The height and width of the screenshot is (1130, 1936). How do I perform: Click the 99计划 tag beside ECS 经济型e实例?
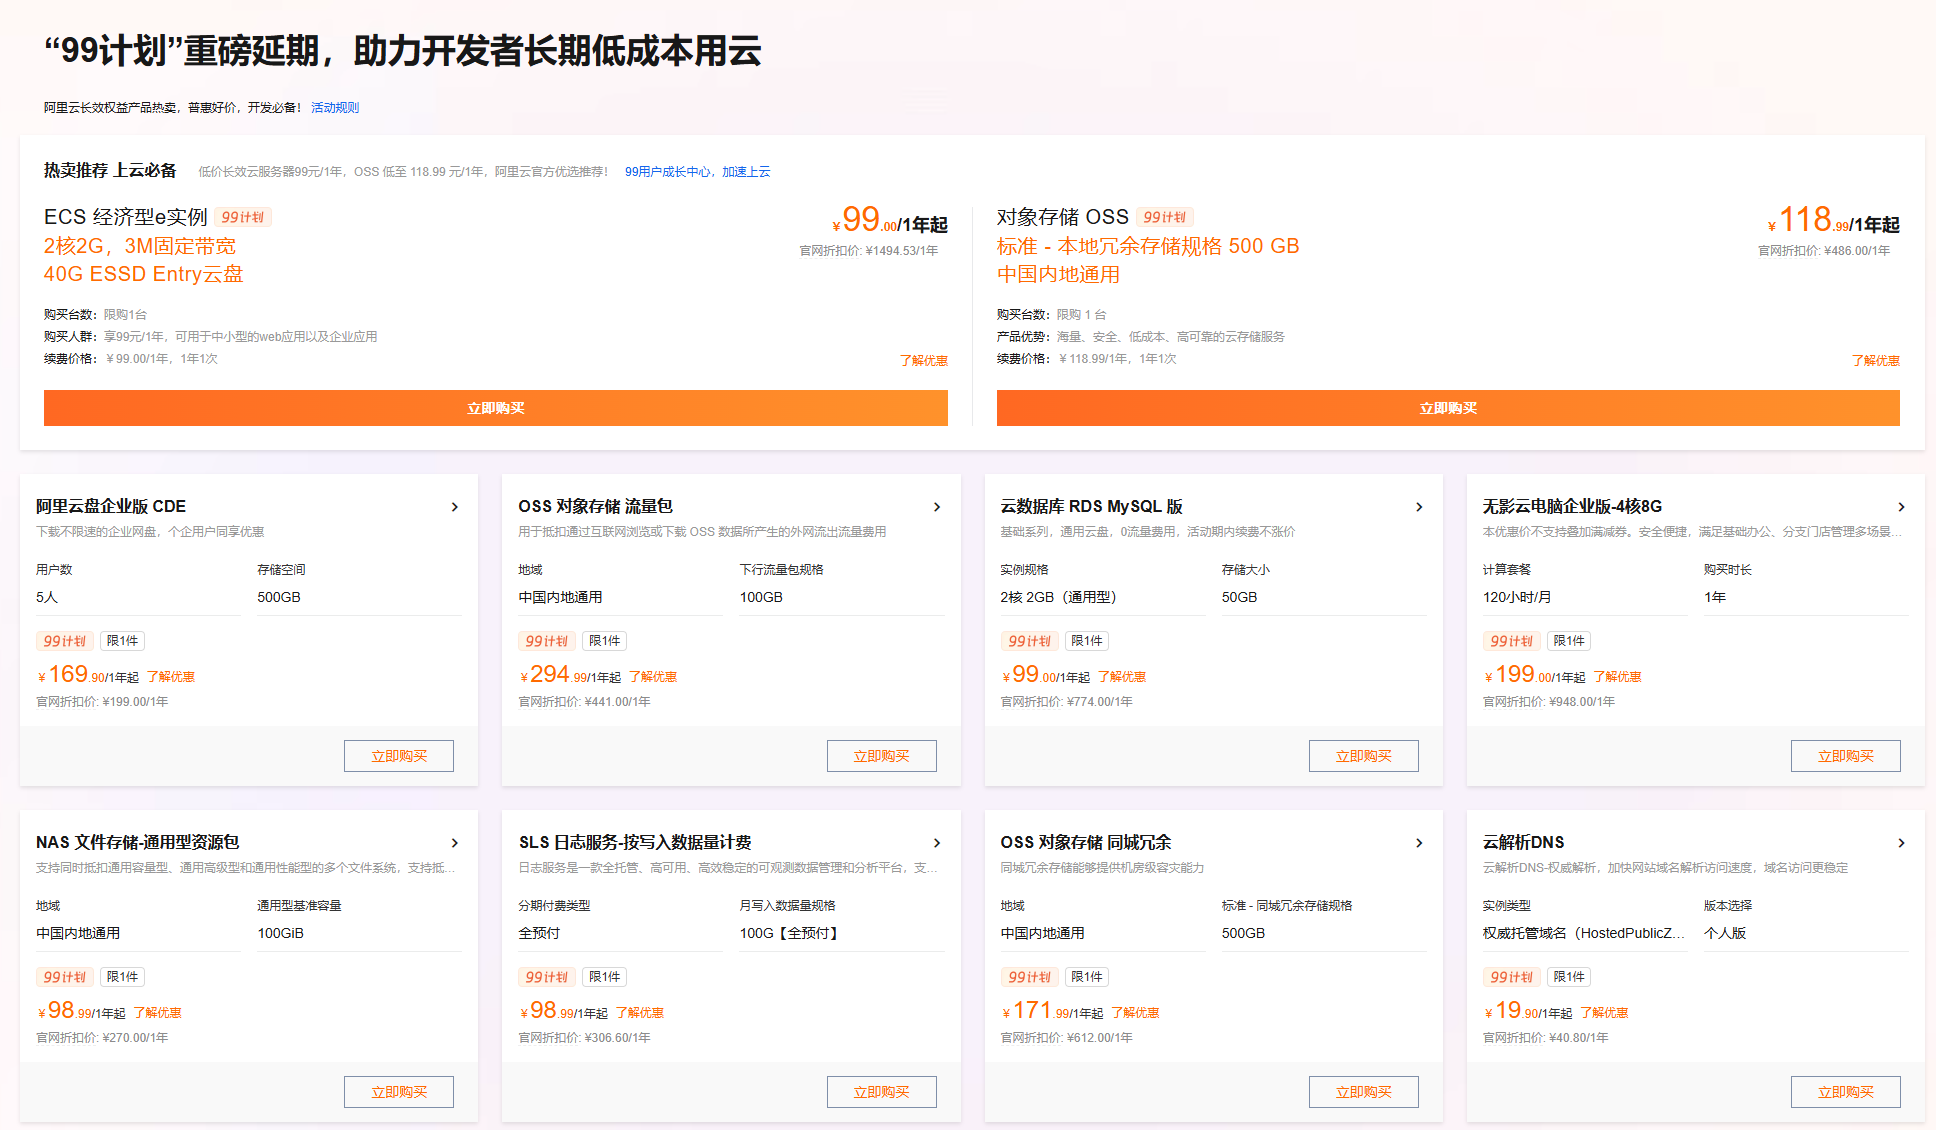pos(243,217)
